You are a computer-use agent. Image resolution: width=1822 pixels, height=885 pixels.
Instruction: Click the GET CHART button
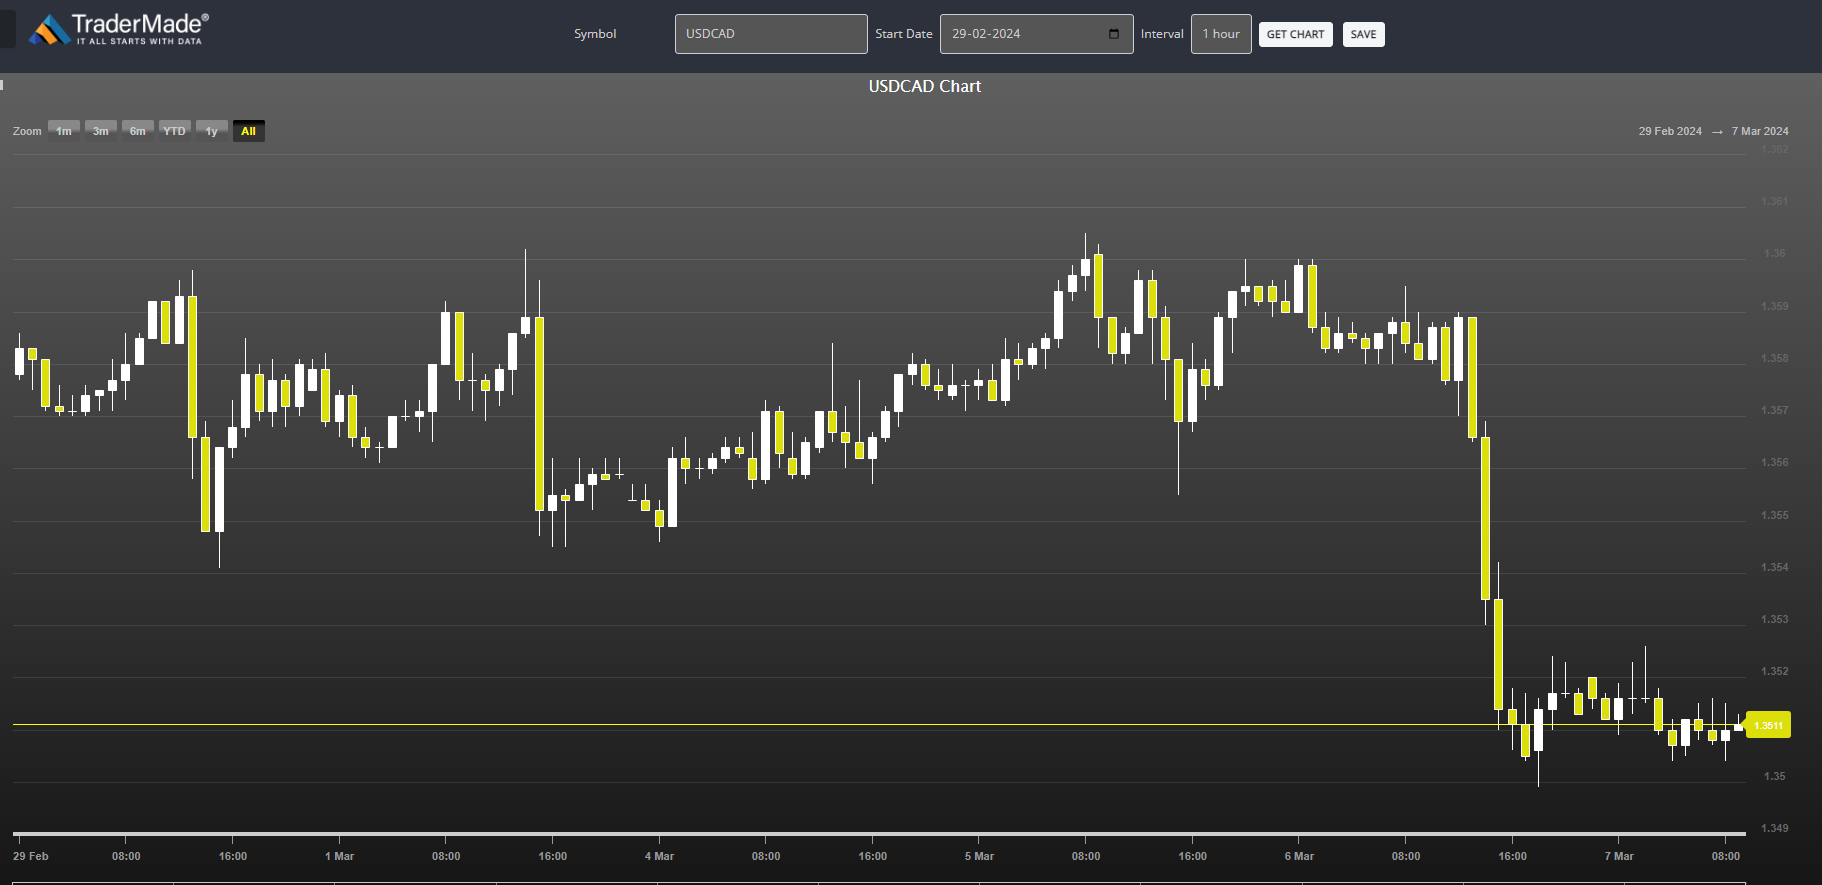click(x=1295, y=34)
